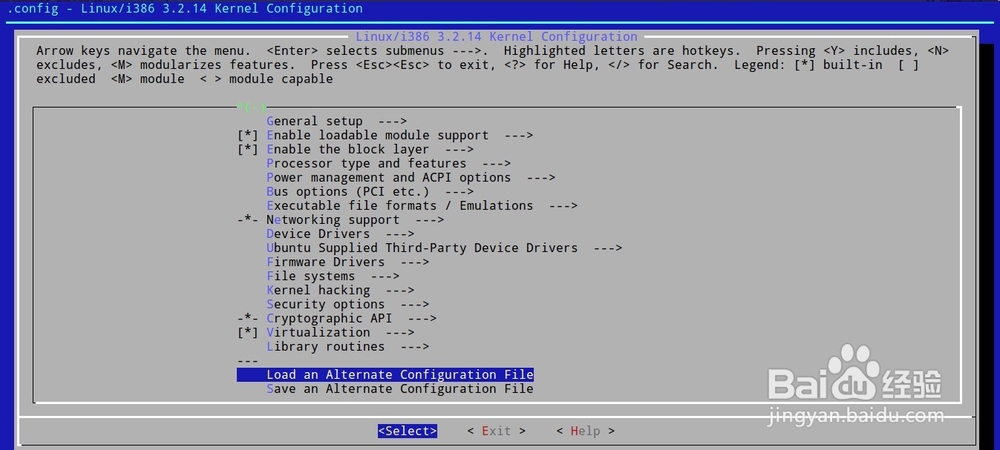Expand arrow next to Kernel hacking
Image resolution: width=1000 pixels, height=450 pixels.
[x=400, y=290]
